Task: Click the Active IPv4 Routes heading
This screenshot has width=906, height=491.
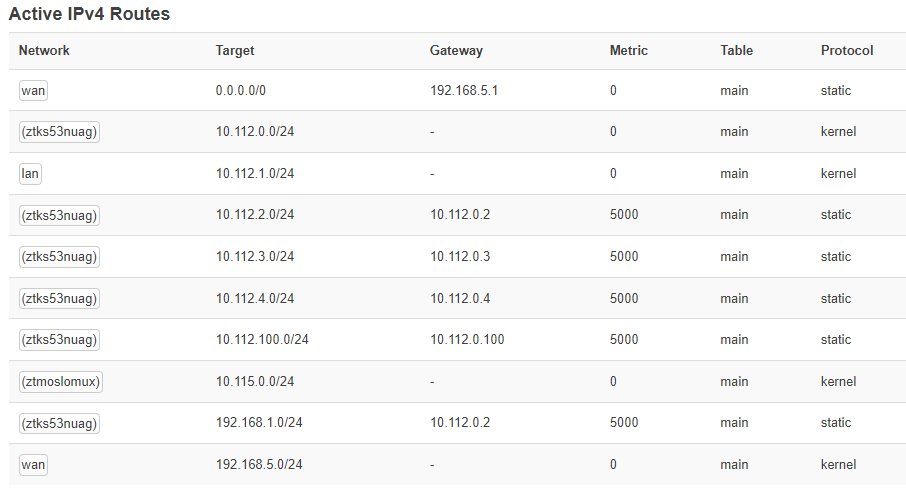Action: [89, 14]
